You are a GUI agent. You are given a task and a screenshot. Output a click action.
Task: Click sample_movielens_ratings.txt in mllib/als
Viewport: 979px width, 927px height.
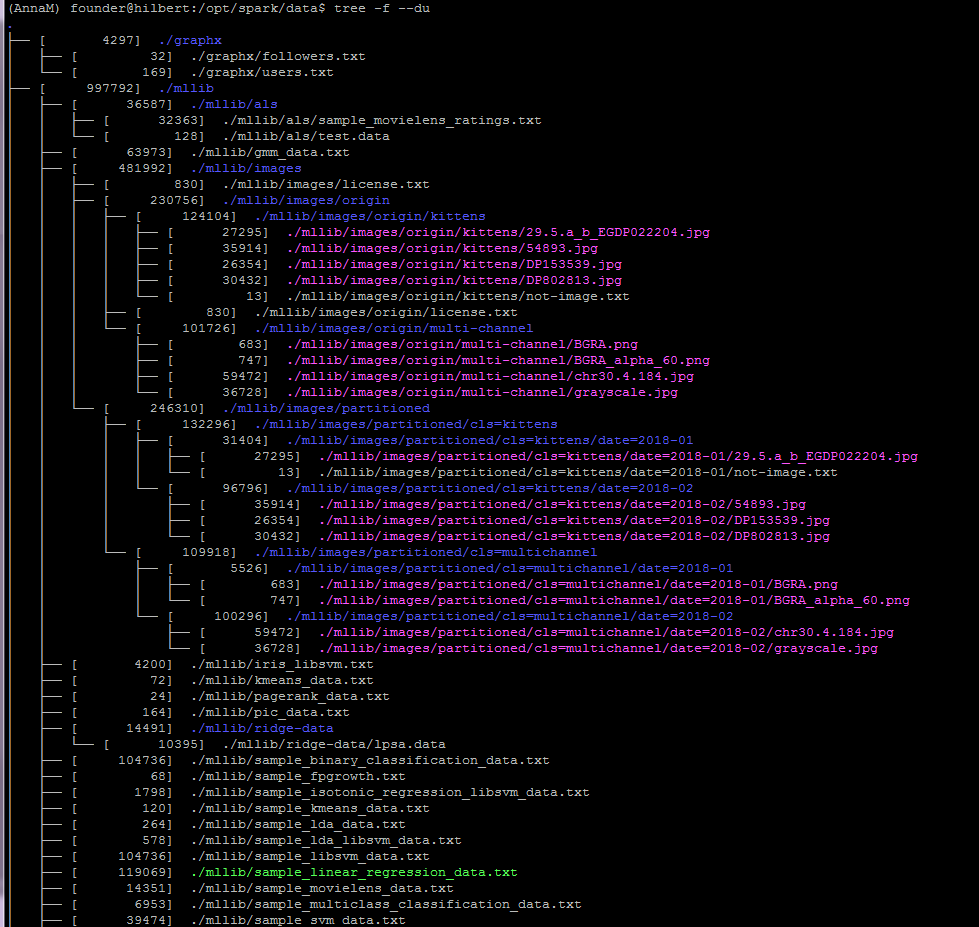pos(382,120)
